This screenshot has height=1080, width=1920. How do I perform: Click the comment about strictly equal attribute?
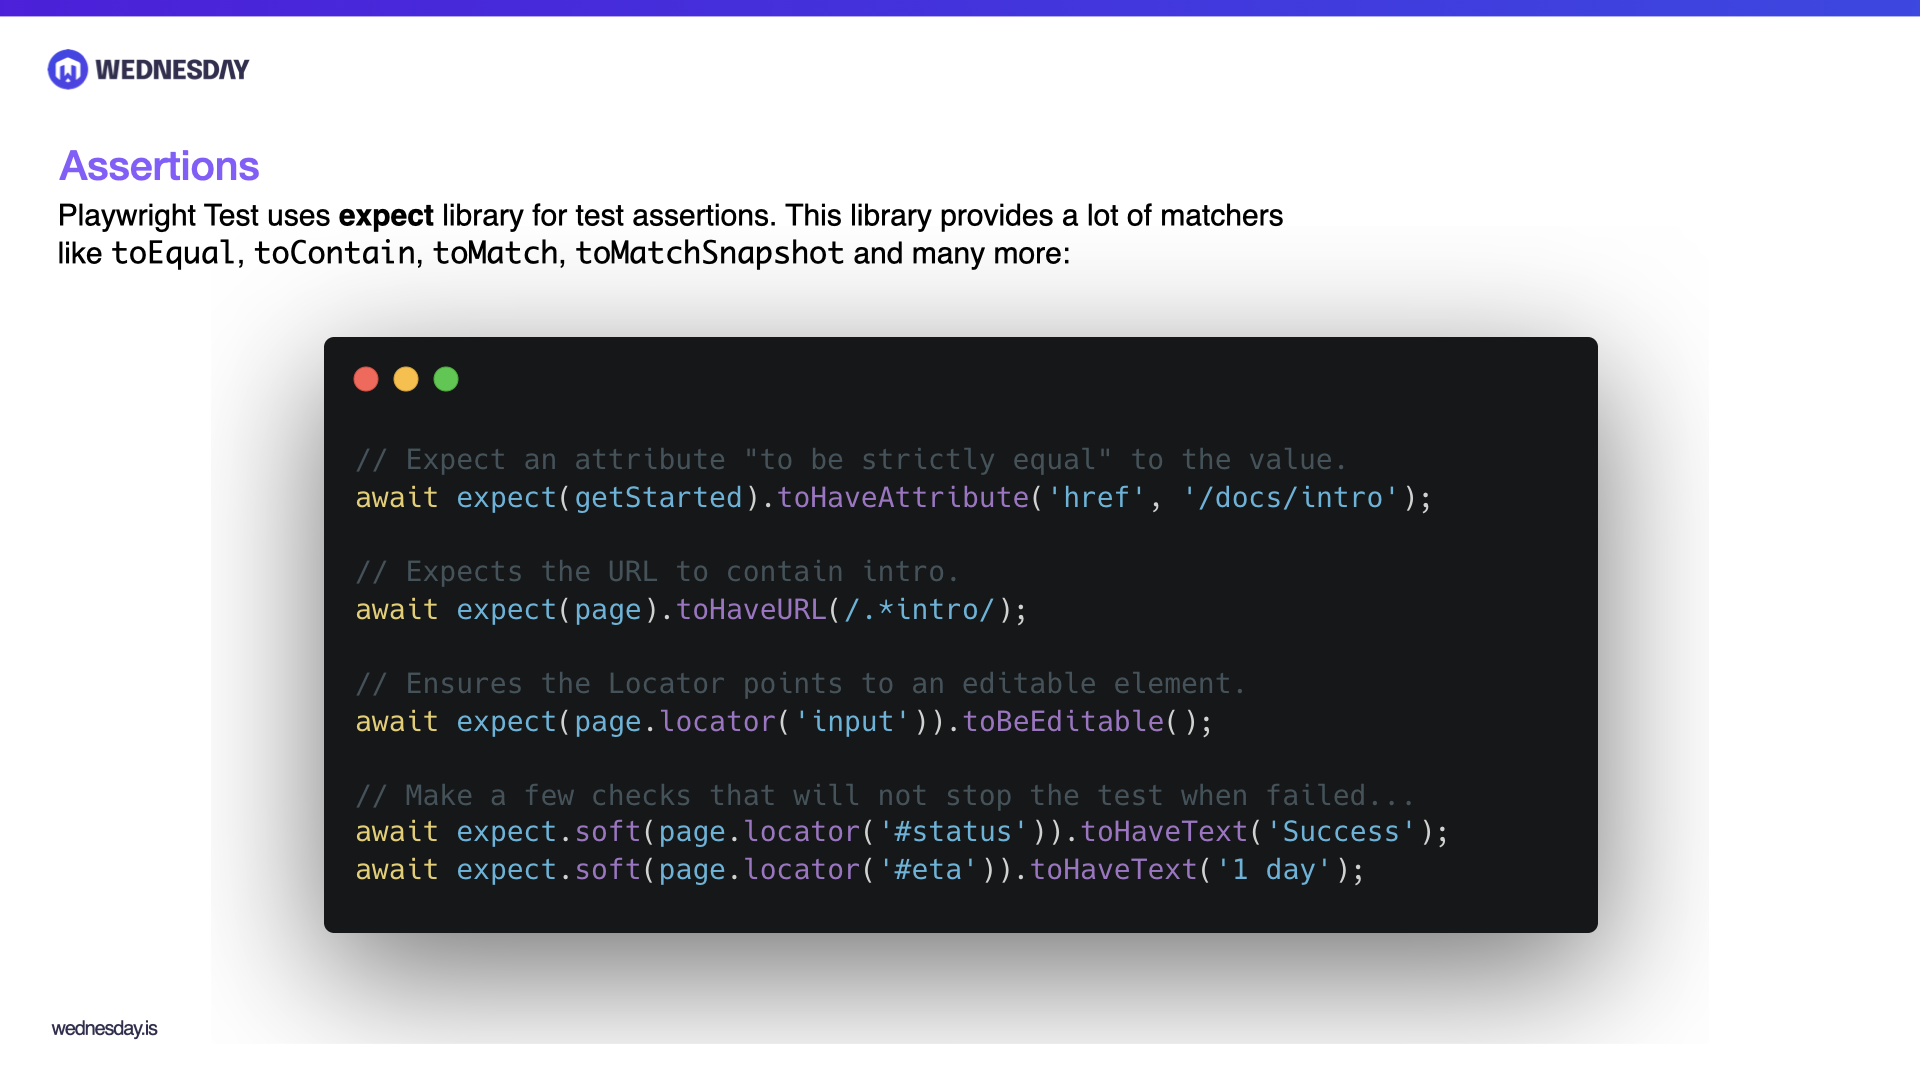click(x=852, y=459)
